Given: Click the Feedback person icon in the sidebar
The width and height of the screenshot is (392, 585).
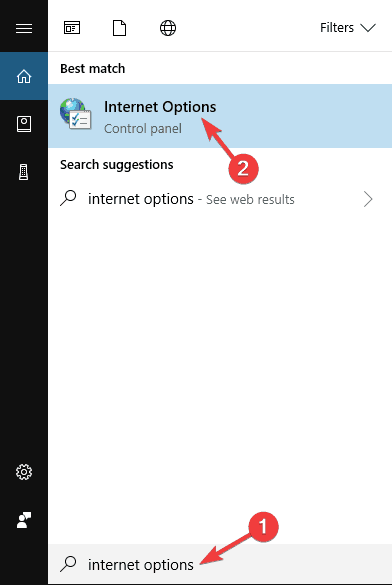Looking at the screenshot, I should point(24,520).
